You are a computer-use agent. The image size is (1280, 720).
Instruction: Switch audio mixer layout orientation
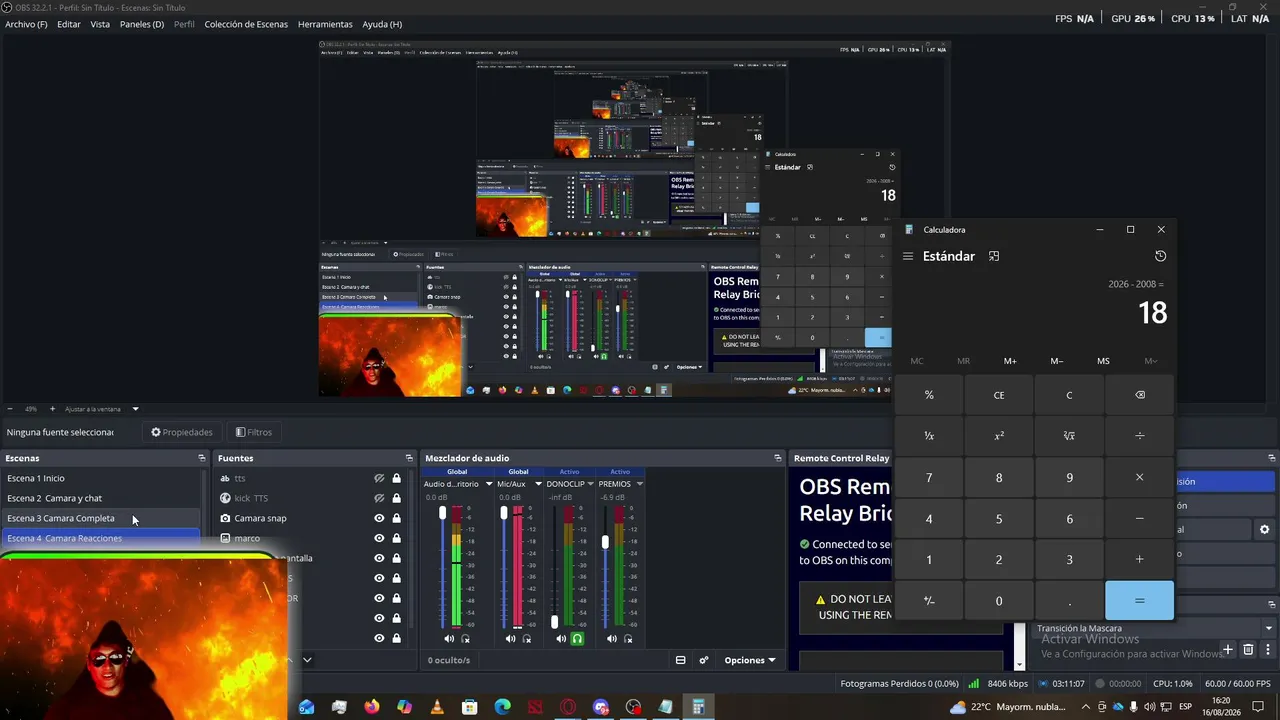(x=681, y=660)
